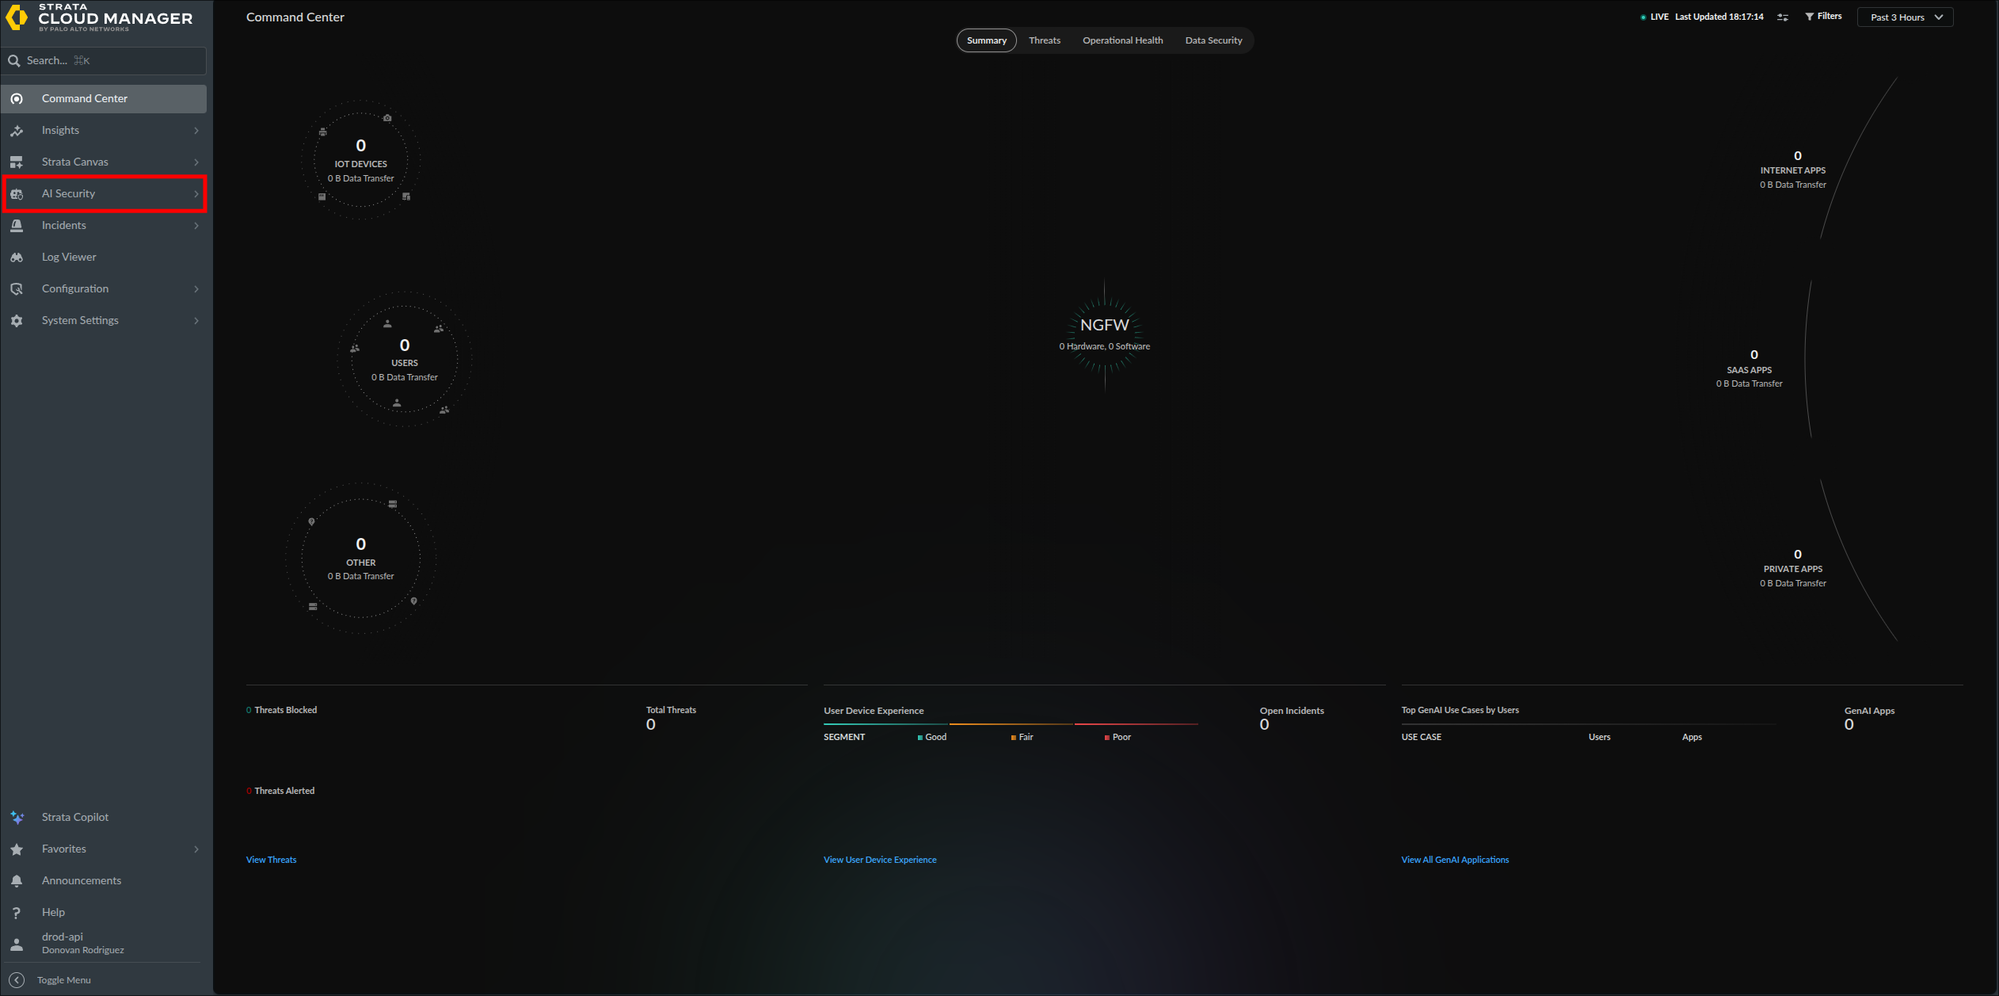This screenshot has width=1999, height=996.
Task: Click the Announcements bell icon
Action: click(17, 881)
